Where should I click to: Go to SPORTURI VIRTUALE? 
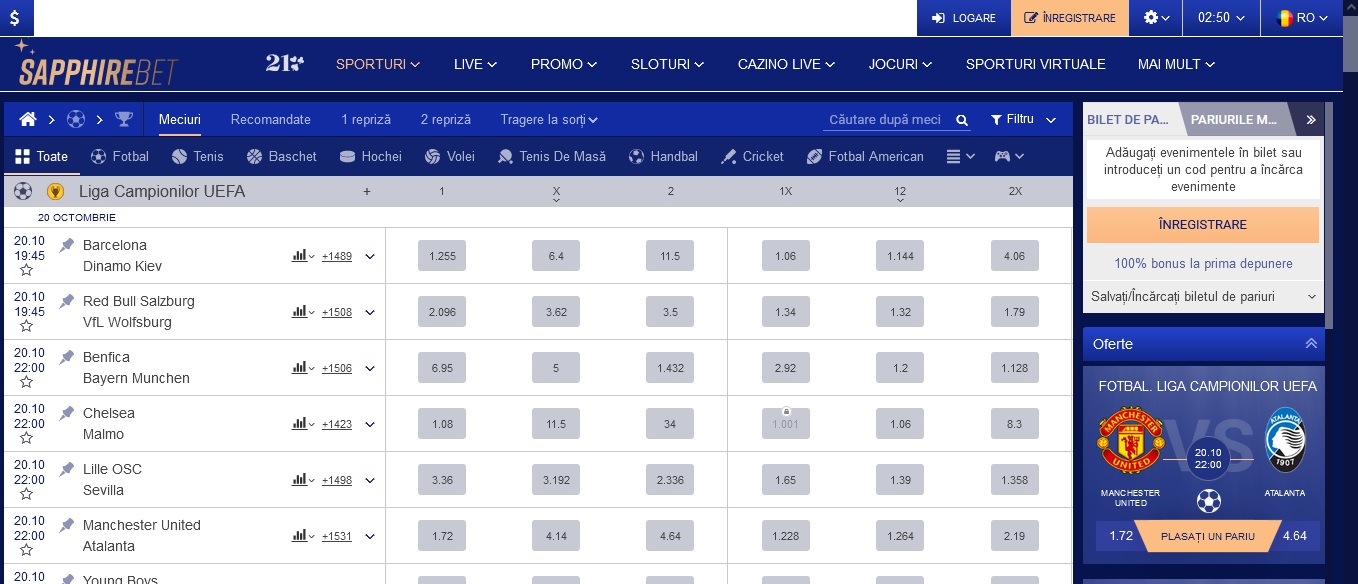1035,64
